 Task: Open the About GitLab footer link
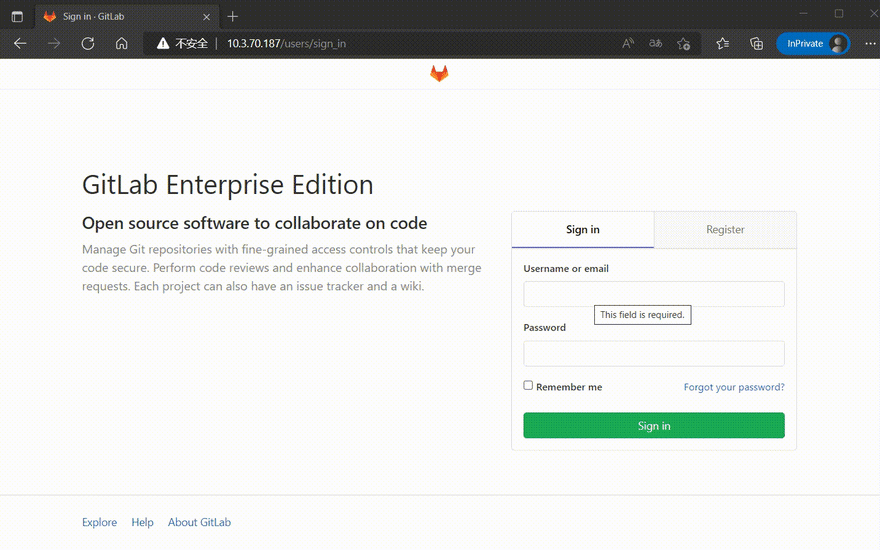pyautogui.click(x=199, y=522)
